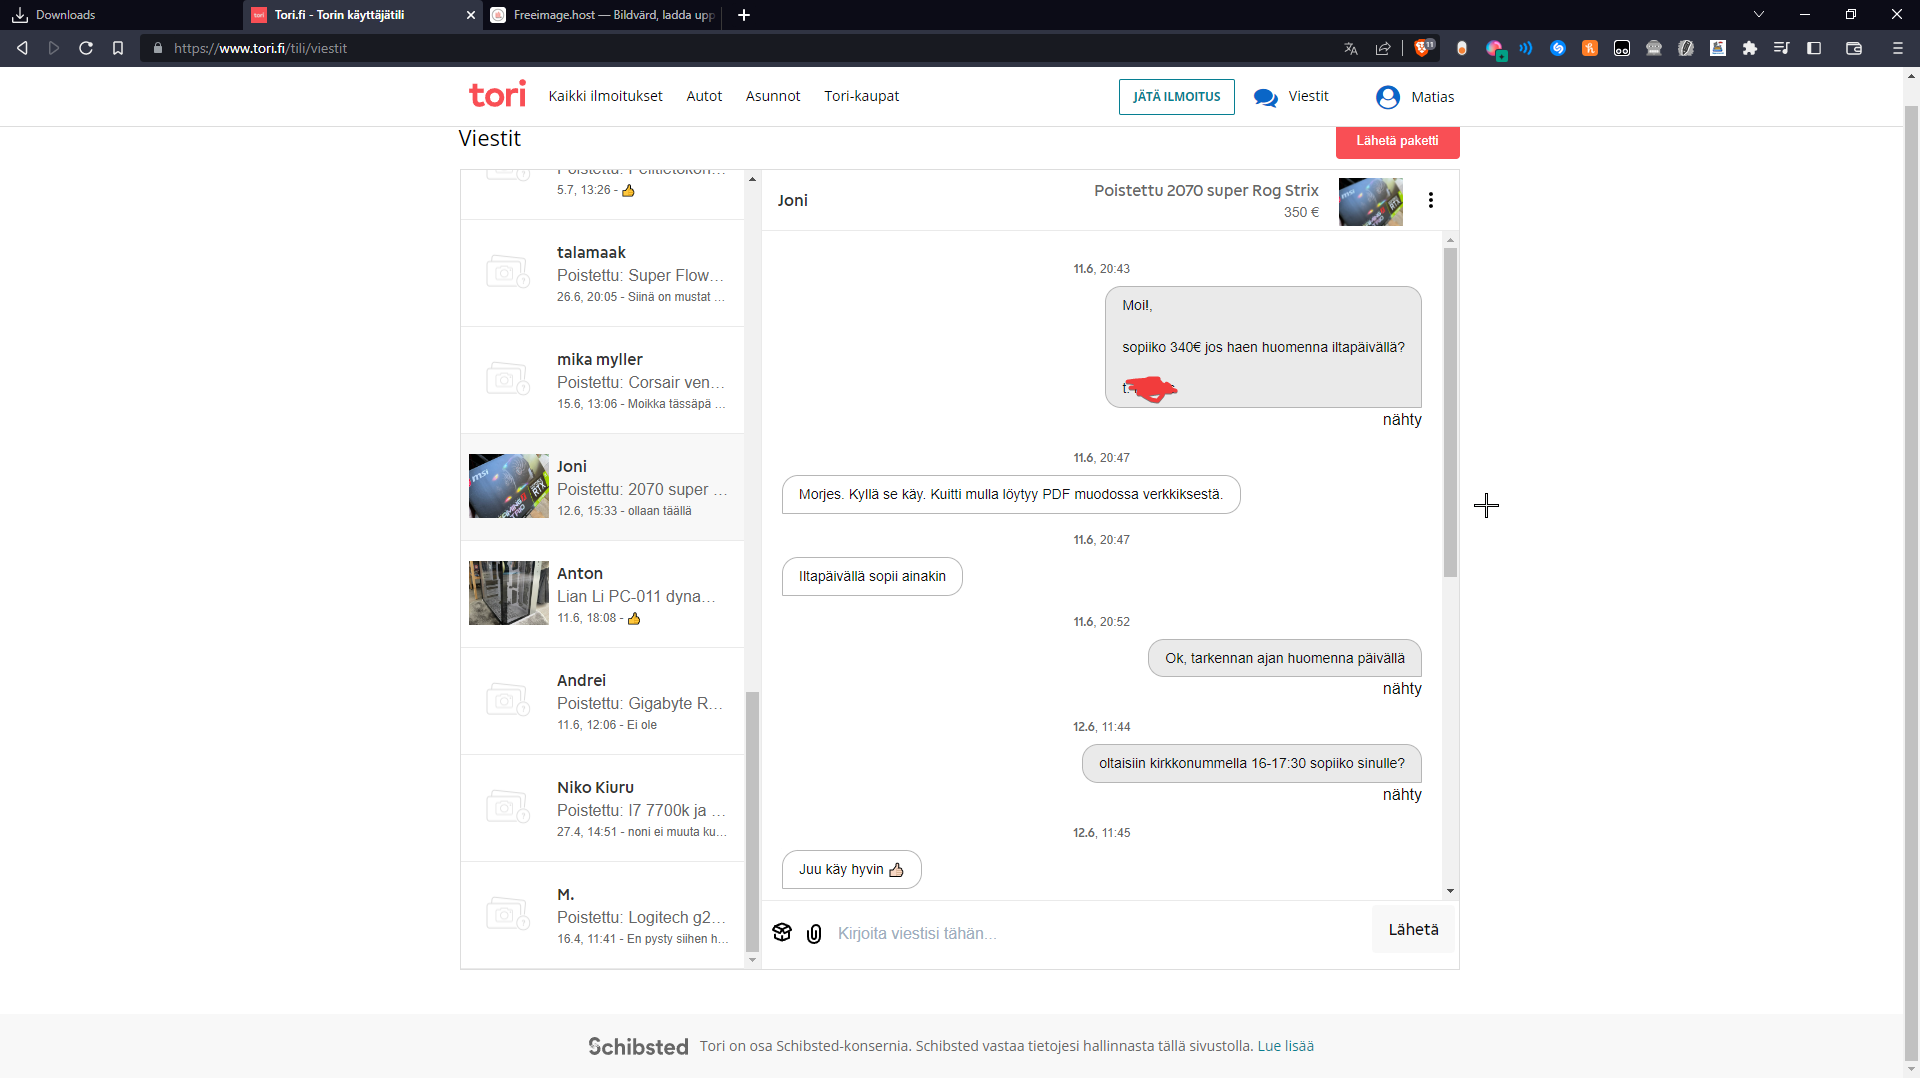Focus the Kirjoita viestisi tähän message field

(x=1100, y=934)
